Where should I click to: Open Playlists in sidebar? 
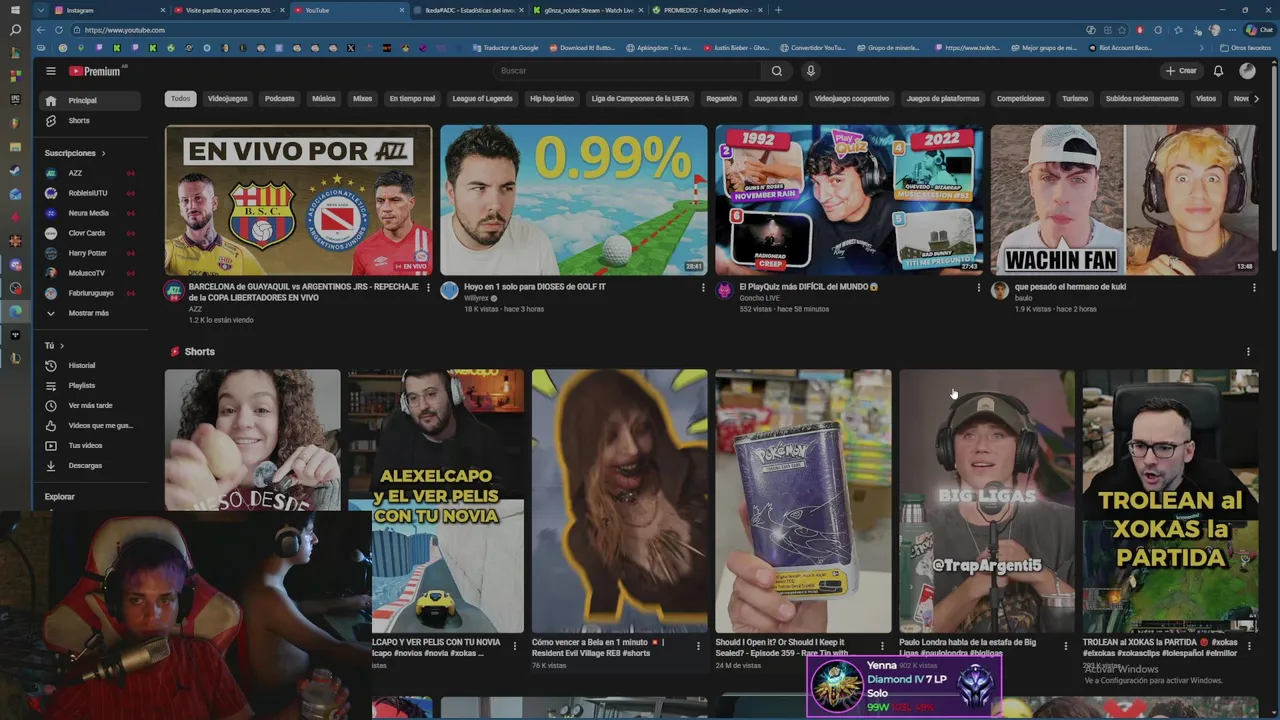pyautogui.click(x=89, y=385)
